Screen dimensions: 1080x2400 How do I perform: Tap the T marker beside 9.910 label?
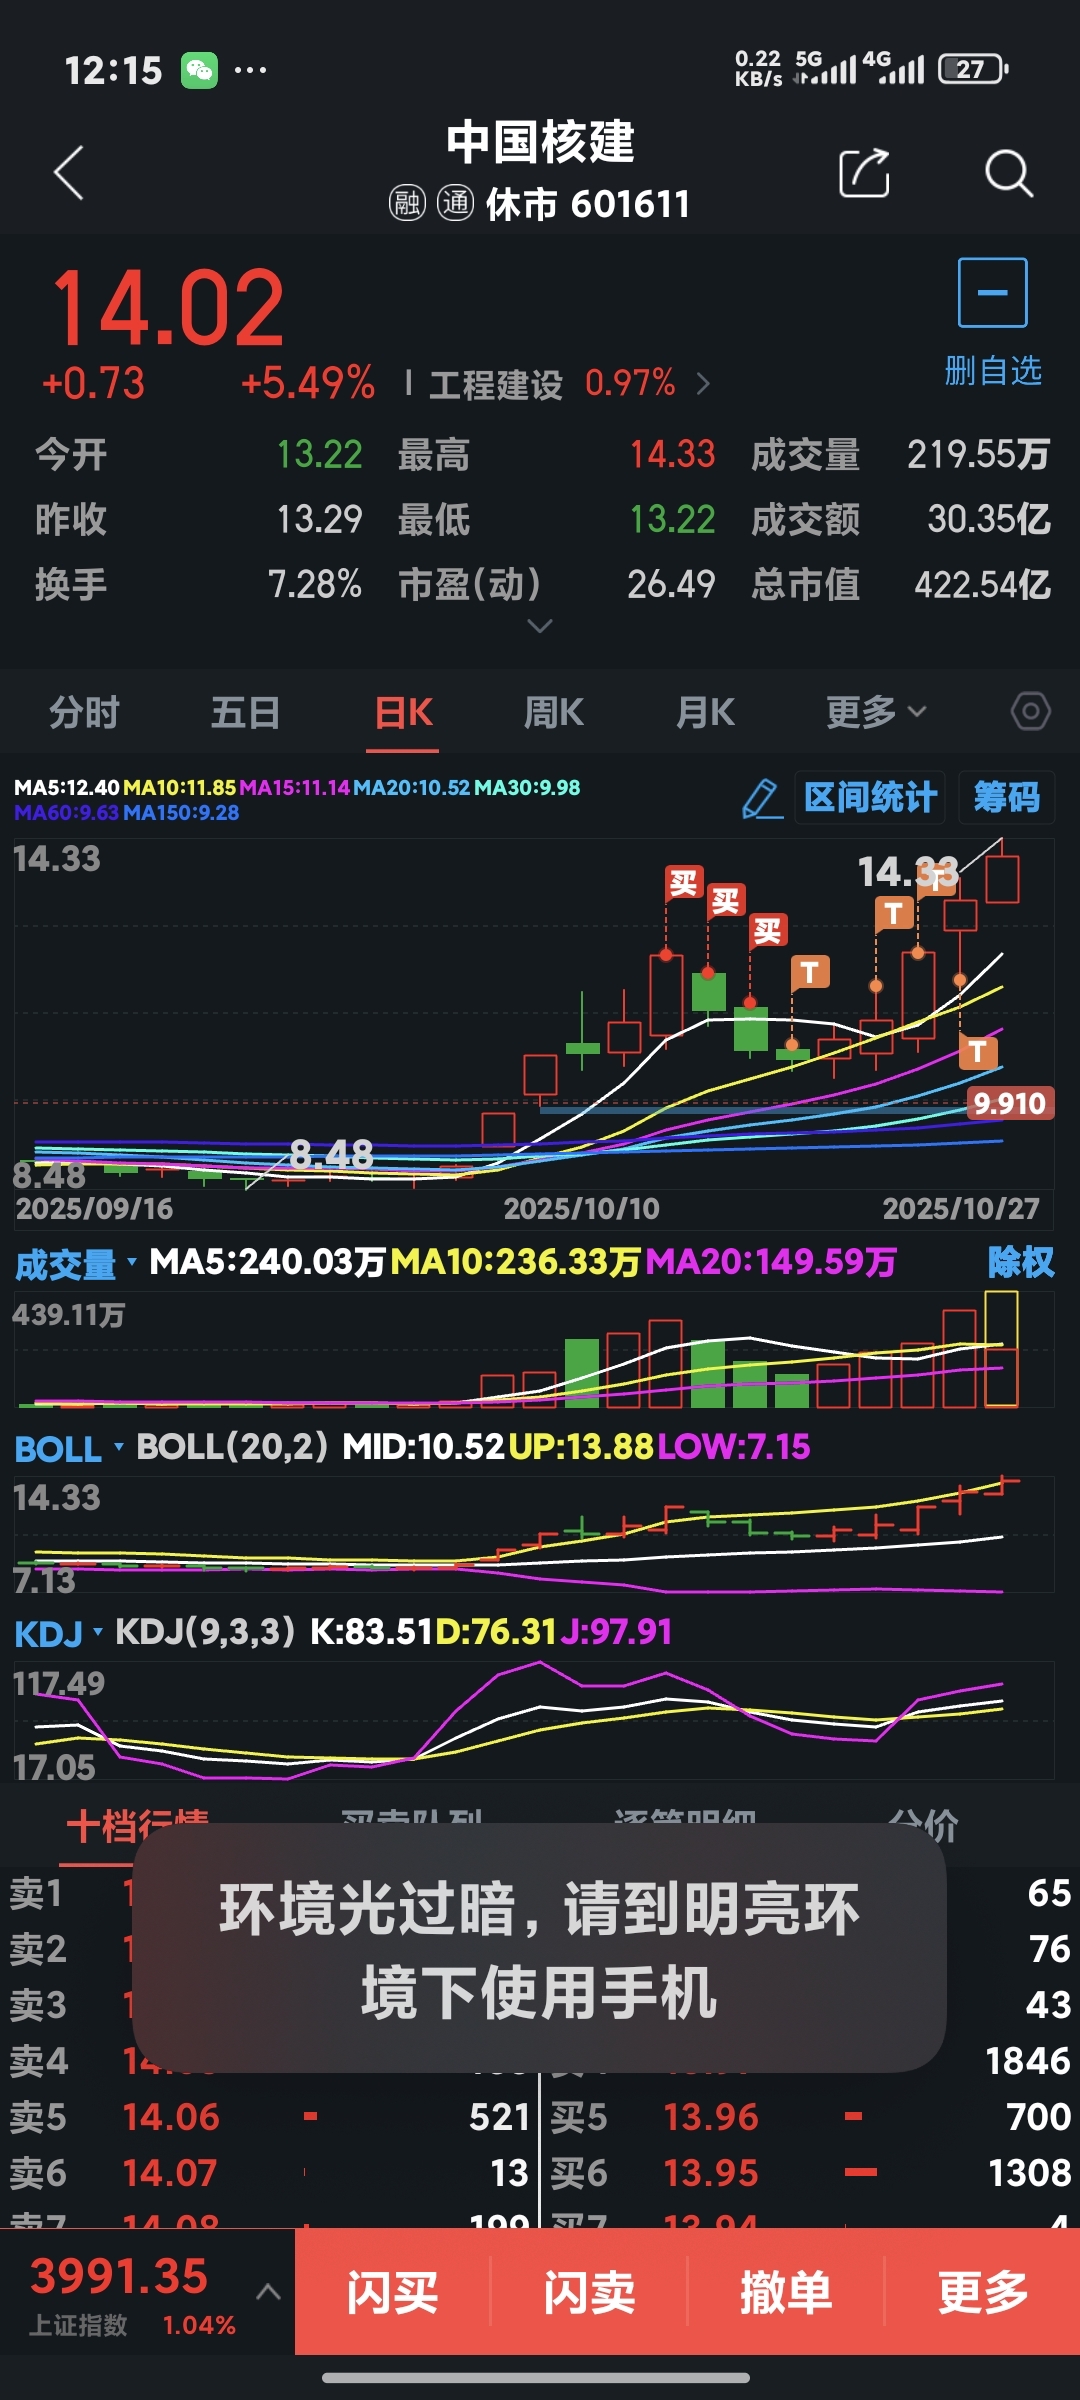tap(977, 1052)
